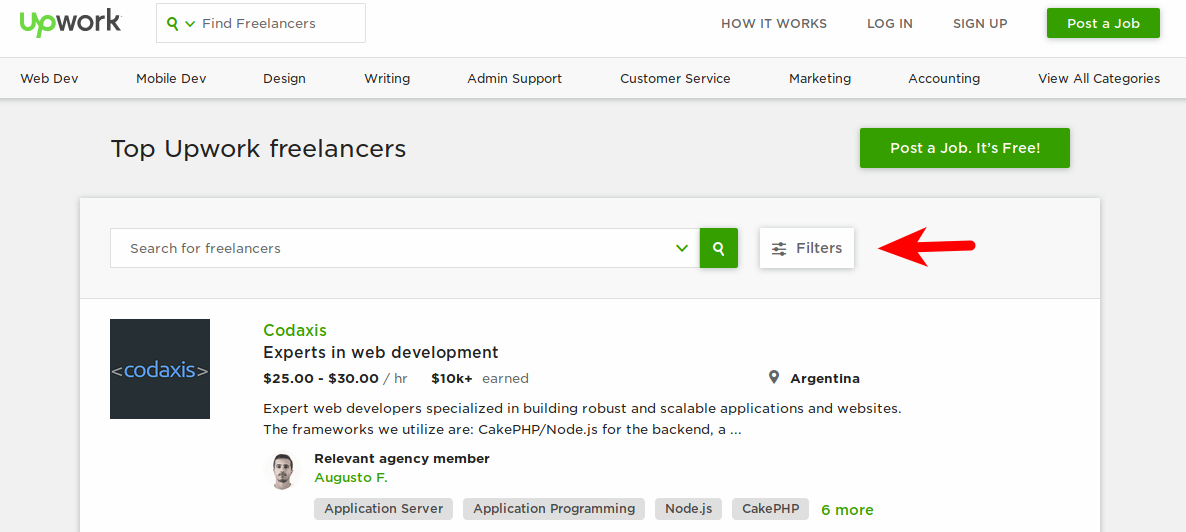The width and height of the screenshot is (1186, 532).
Task: Go to the Marketing category
Action: click(x=820, y=78)
